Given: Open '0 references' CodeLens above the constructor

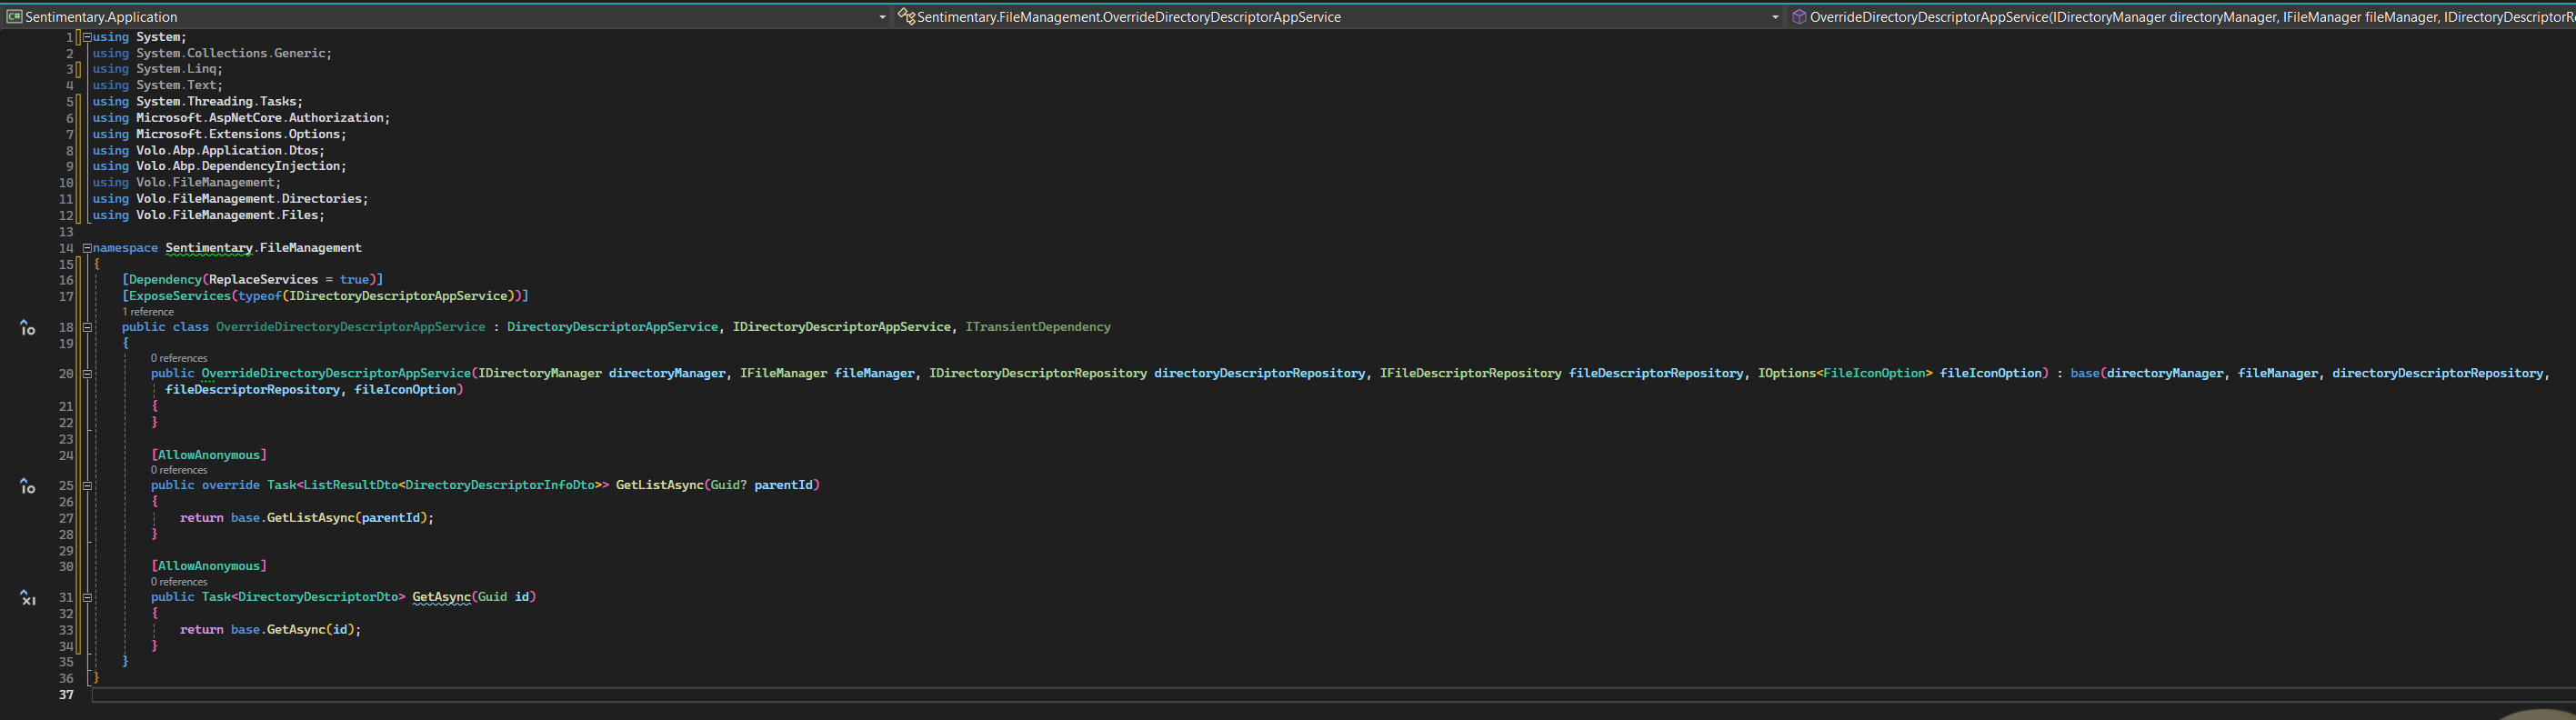Looking at the screenshot, I should pyautogui.click(x=179, y=358).
